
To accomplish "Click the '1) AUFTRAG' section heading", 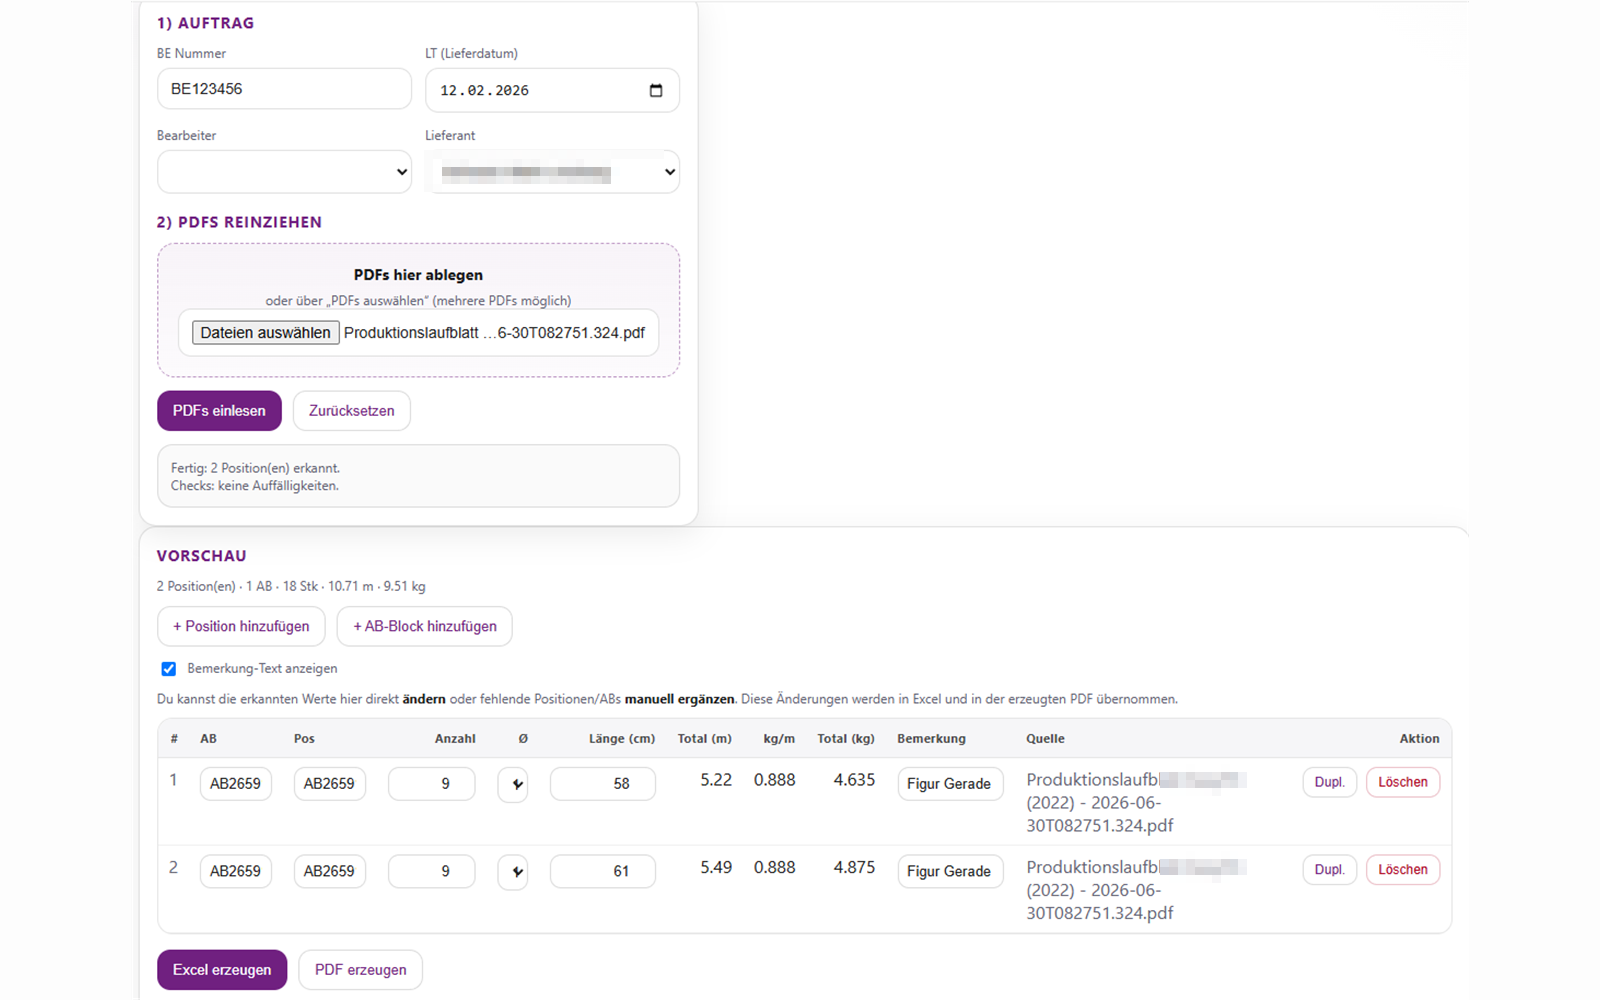I will click(x=205, y=23).
